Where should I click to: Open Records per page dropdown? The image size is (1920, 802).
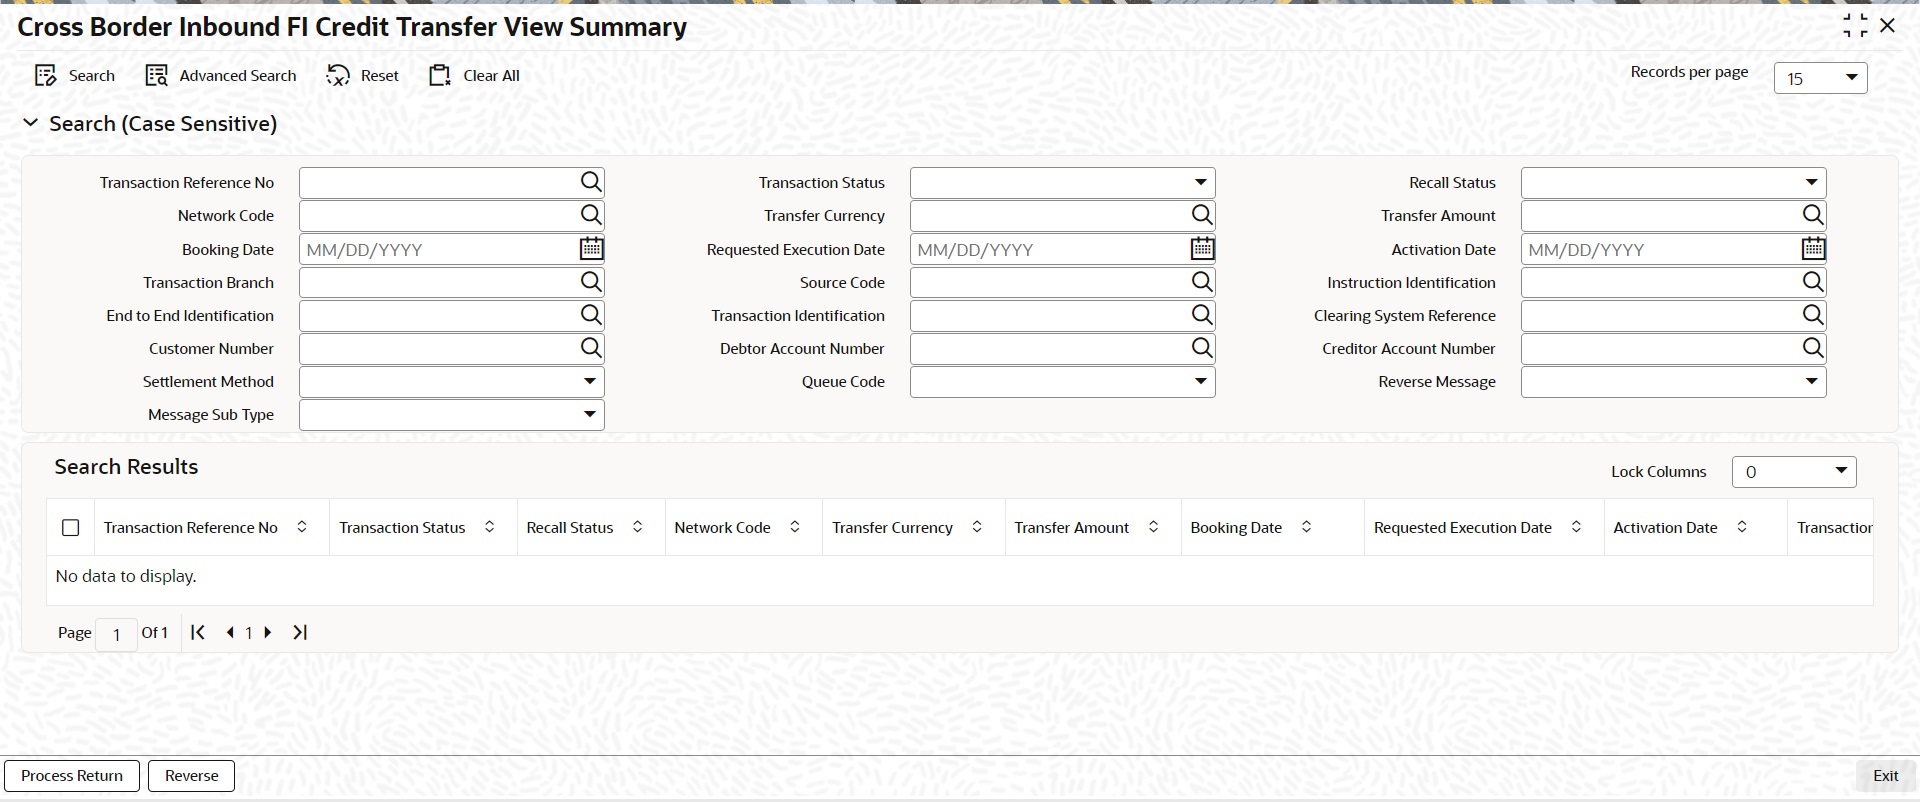(x=1820, y=78)
